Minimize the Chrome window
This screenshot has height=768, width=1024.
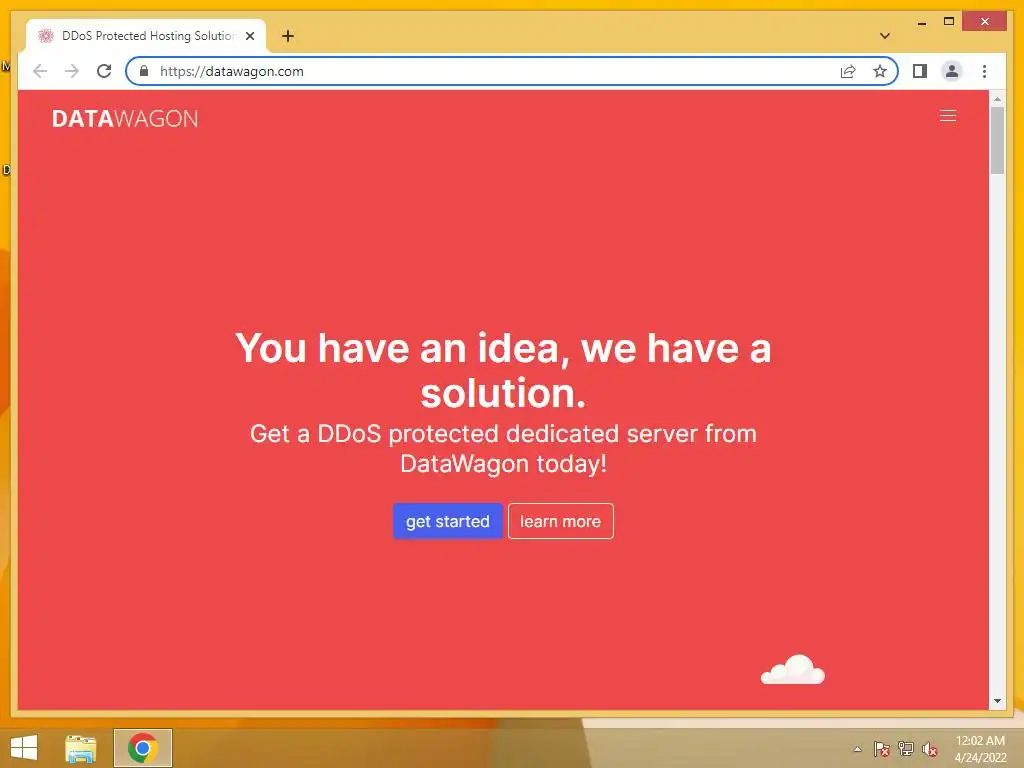click(921, 23)
